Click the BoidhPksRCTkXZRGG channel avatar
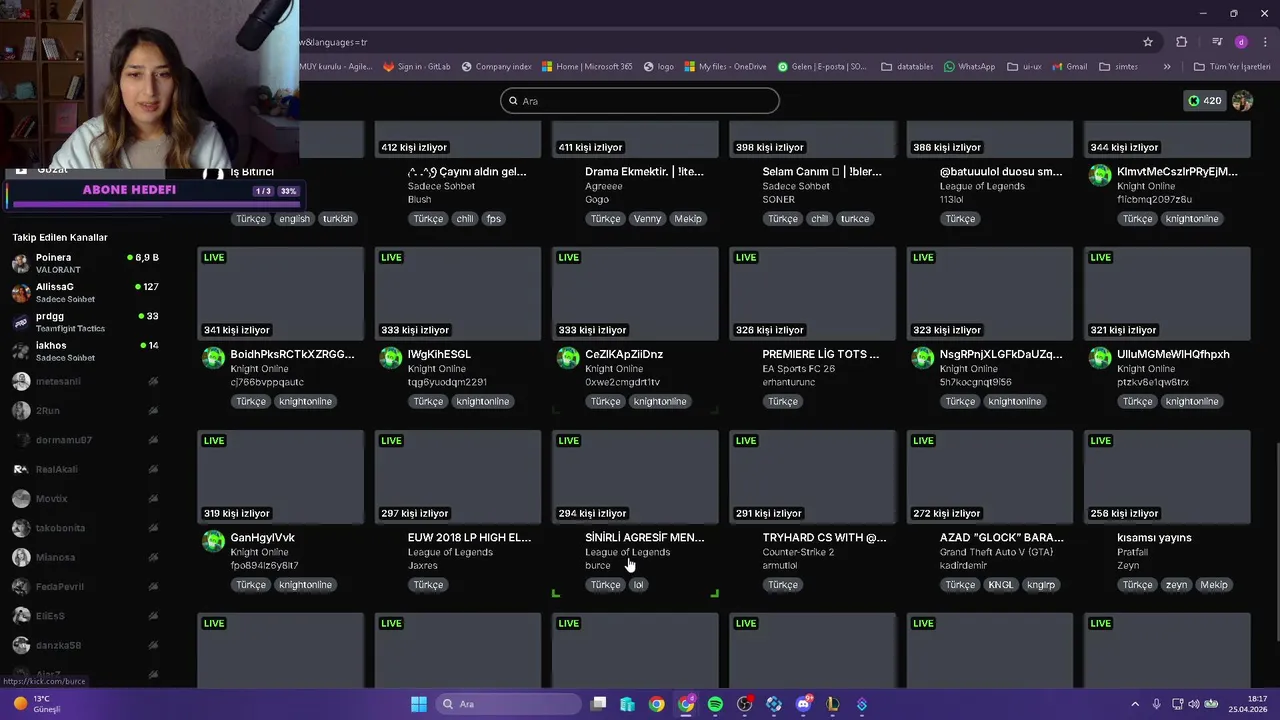 (213, 358)
